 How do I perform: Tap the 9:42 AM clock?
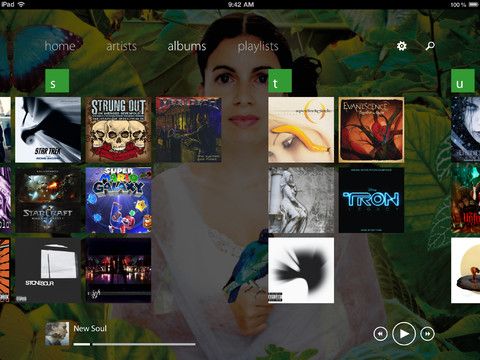coord(241,5)
